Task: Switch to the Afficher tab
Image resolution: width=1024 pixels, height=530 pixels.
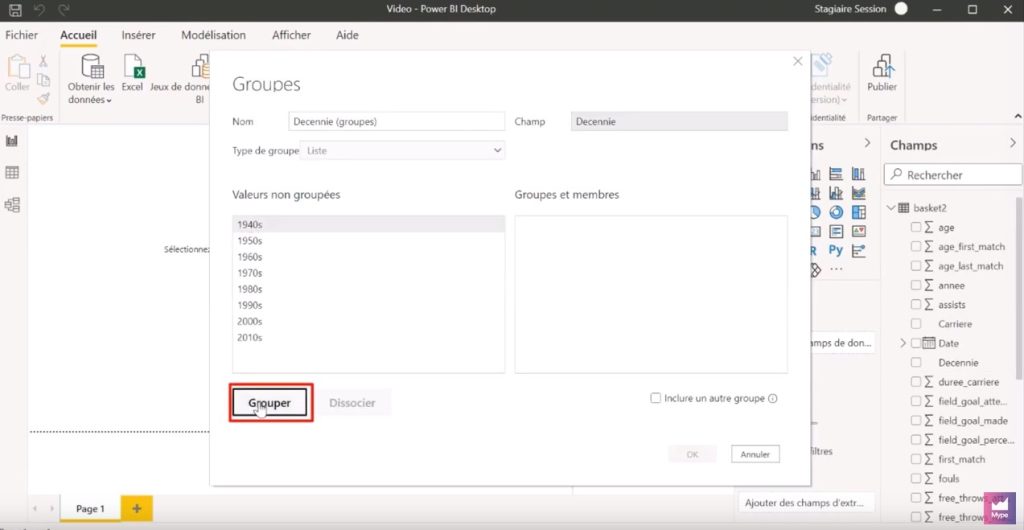Action: 291,35
